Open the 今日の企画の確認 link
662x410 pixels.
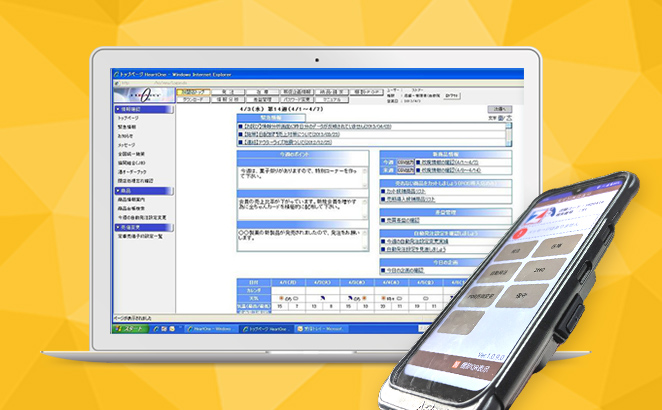[404, 270]
